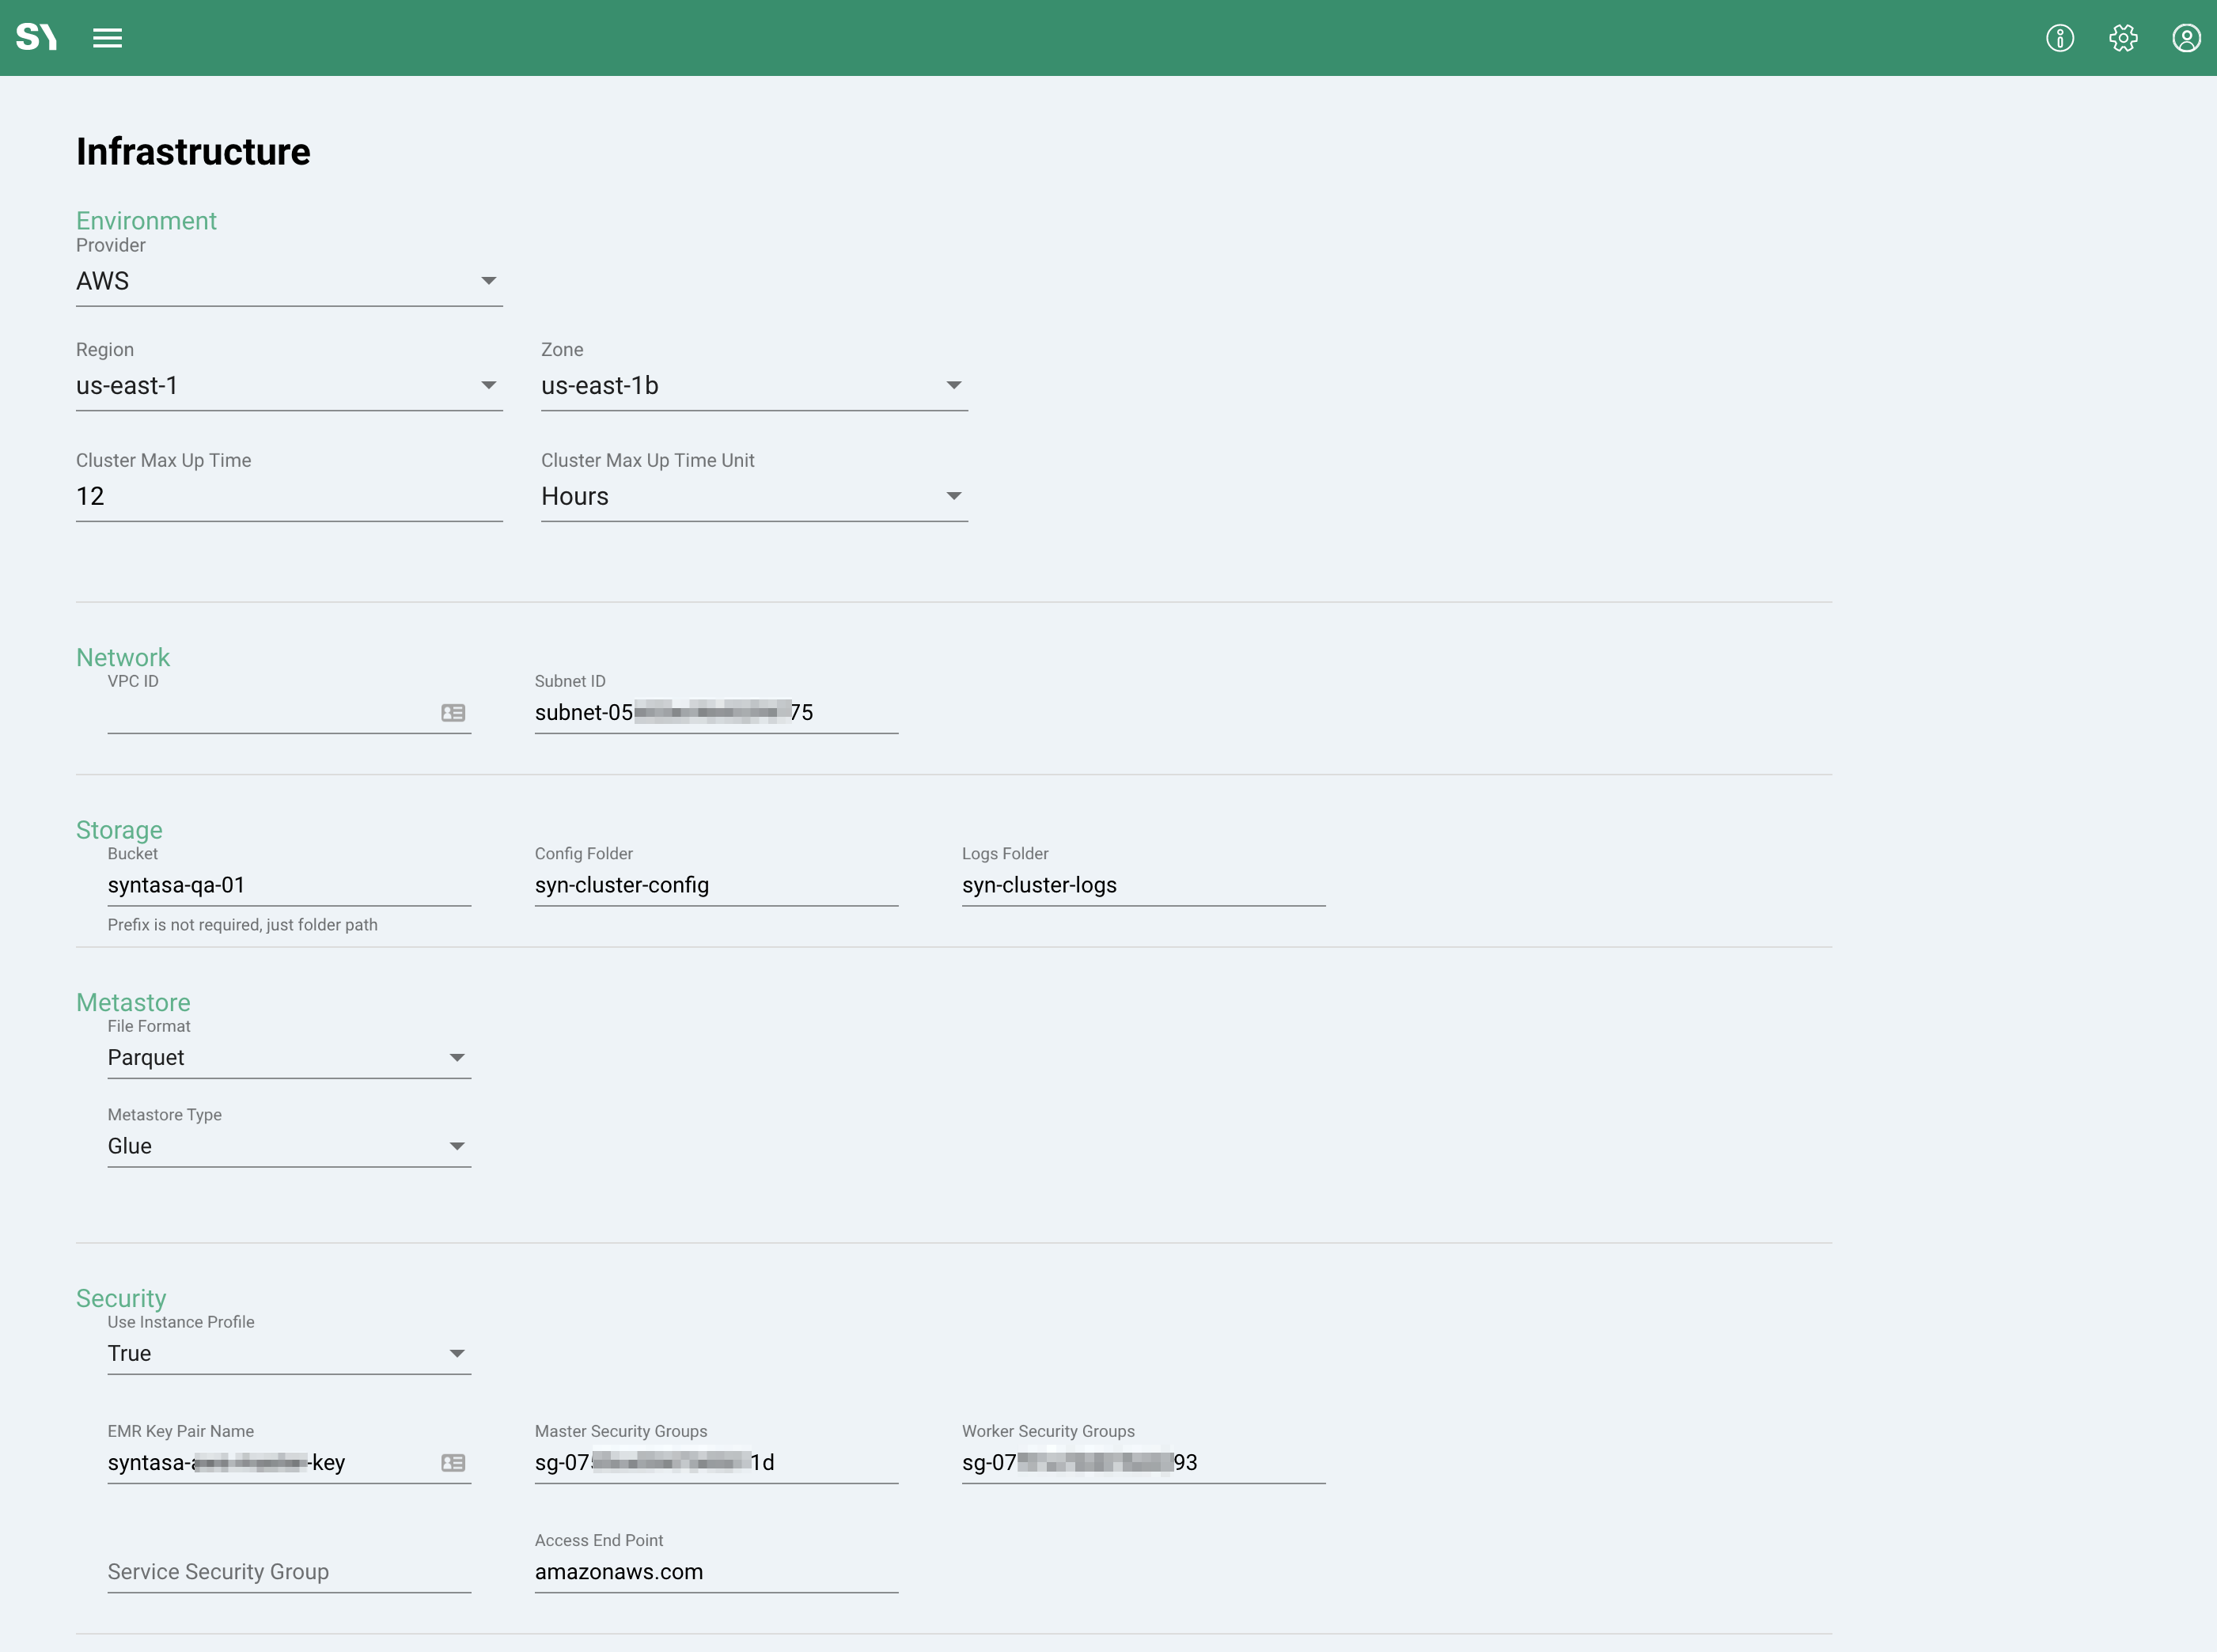Open the hamburger navigation menu
Viewport: 2217px width, 1652px height.
(x=107, y=38)
